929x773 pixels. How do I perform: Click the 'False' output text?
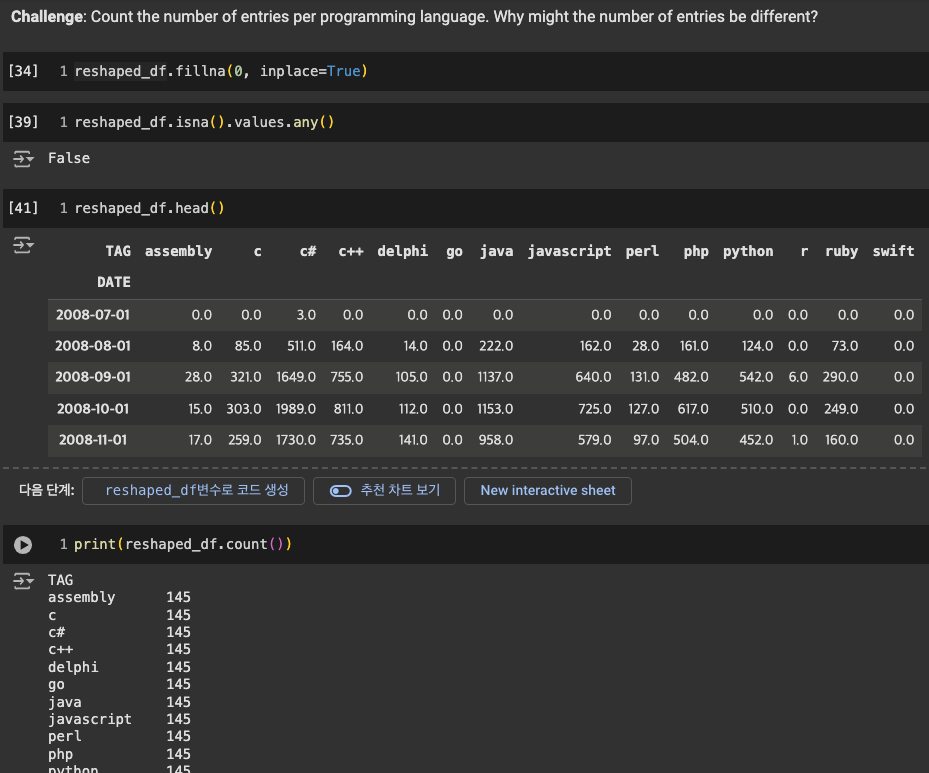[69, 158]
